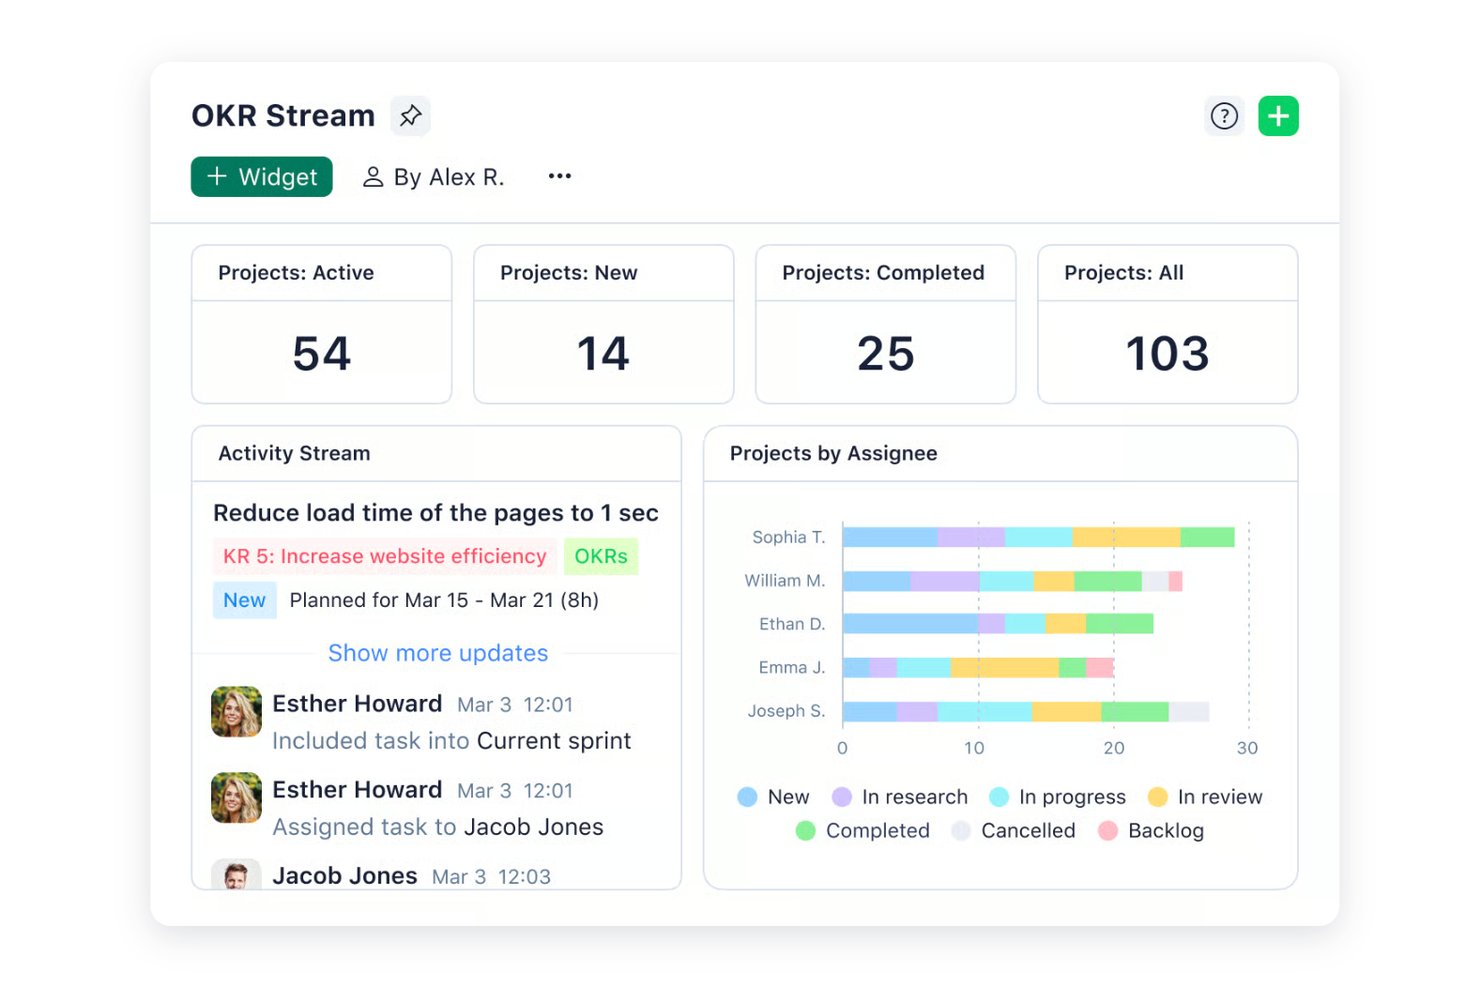Click the Joseph S. chart label
The width and height of the screenshot is (1480, 987).
787,711
